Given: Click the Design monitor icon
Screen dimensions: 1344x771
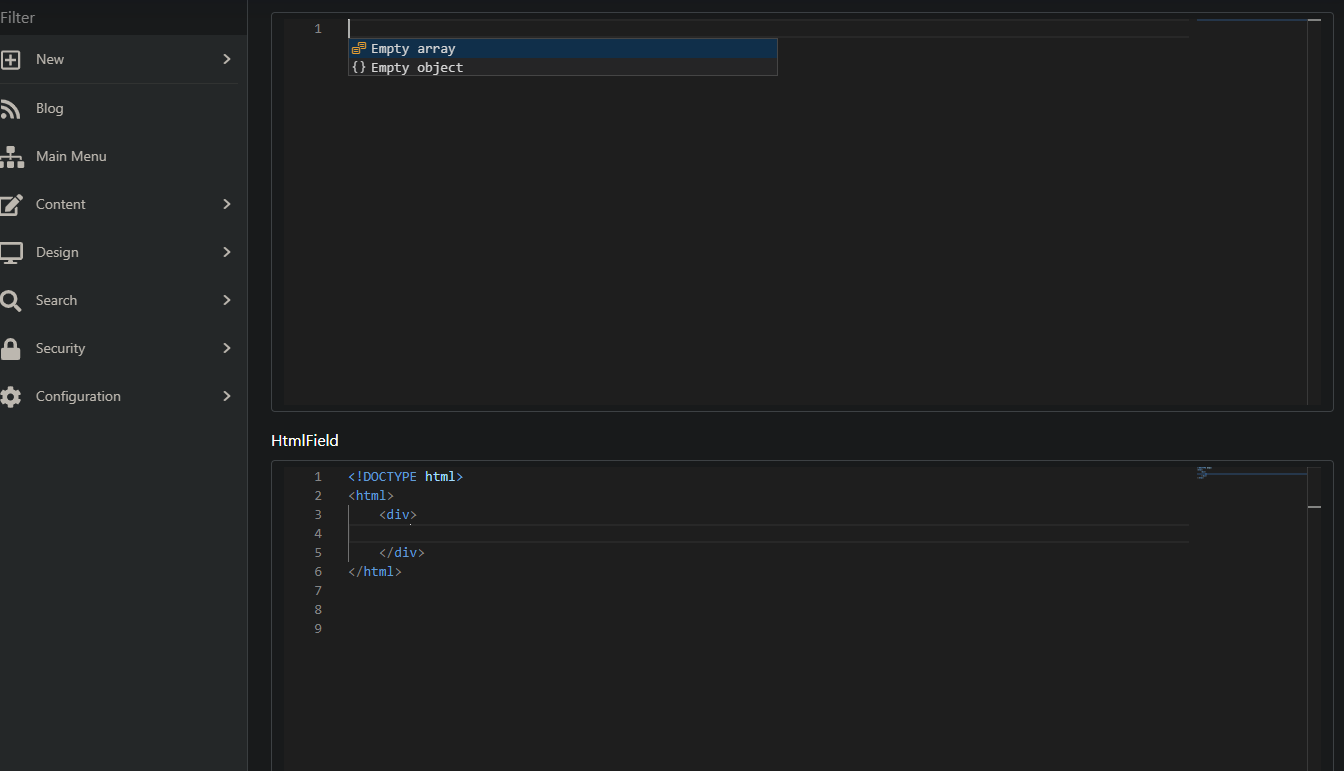Looking at the screenshot, I should point(15,252).
